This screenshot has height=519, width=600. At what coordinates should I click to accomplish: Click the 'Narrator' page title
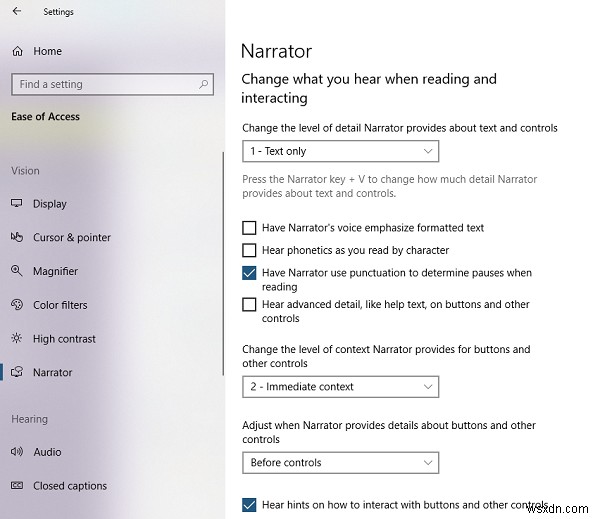[277, 51]
